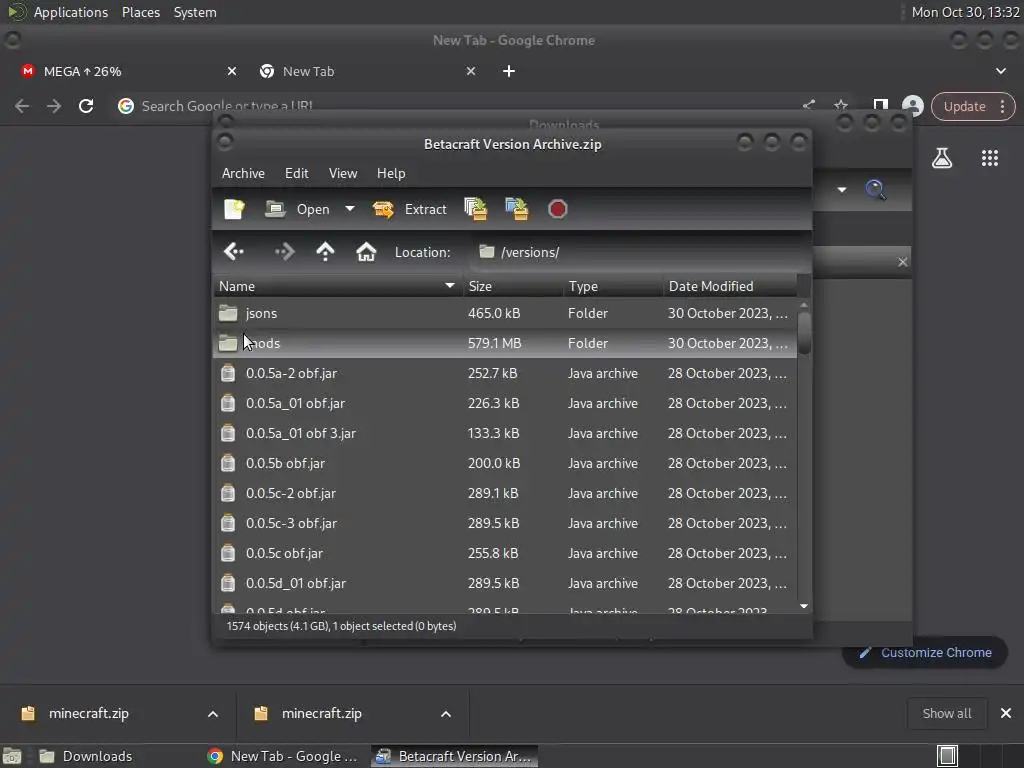
Task: Close the MEGA tab
Action: coord(232,71)
